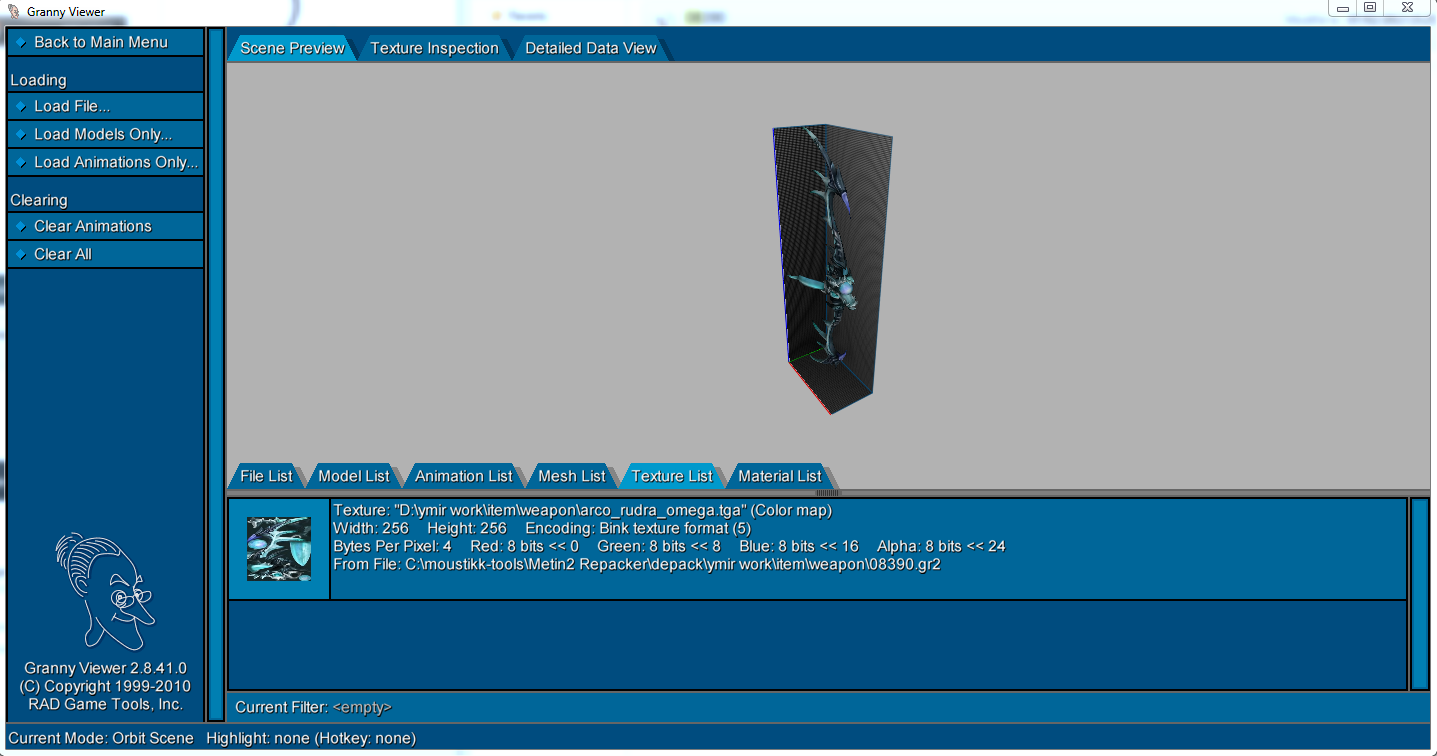Click the 'Bytes Per Pixel: 4' text
This screenshot has width=1437, height=756.
coord(392,546)
